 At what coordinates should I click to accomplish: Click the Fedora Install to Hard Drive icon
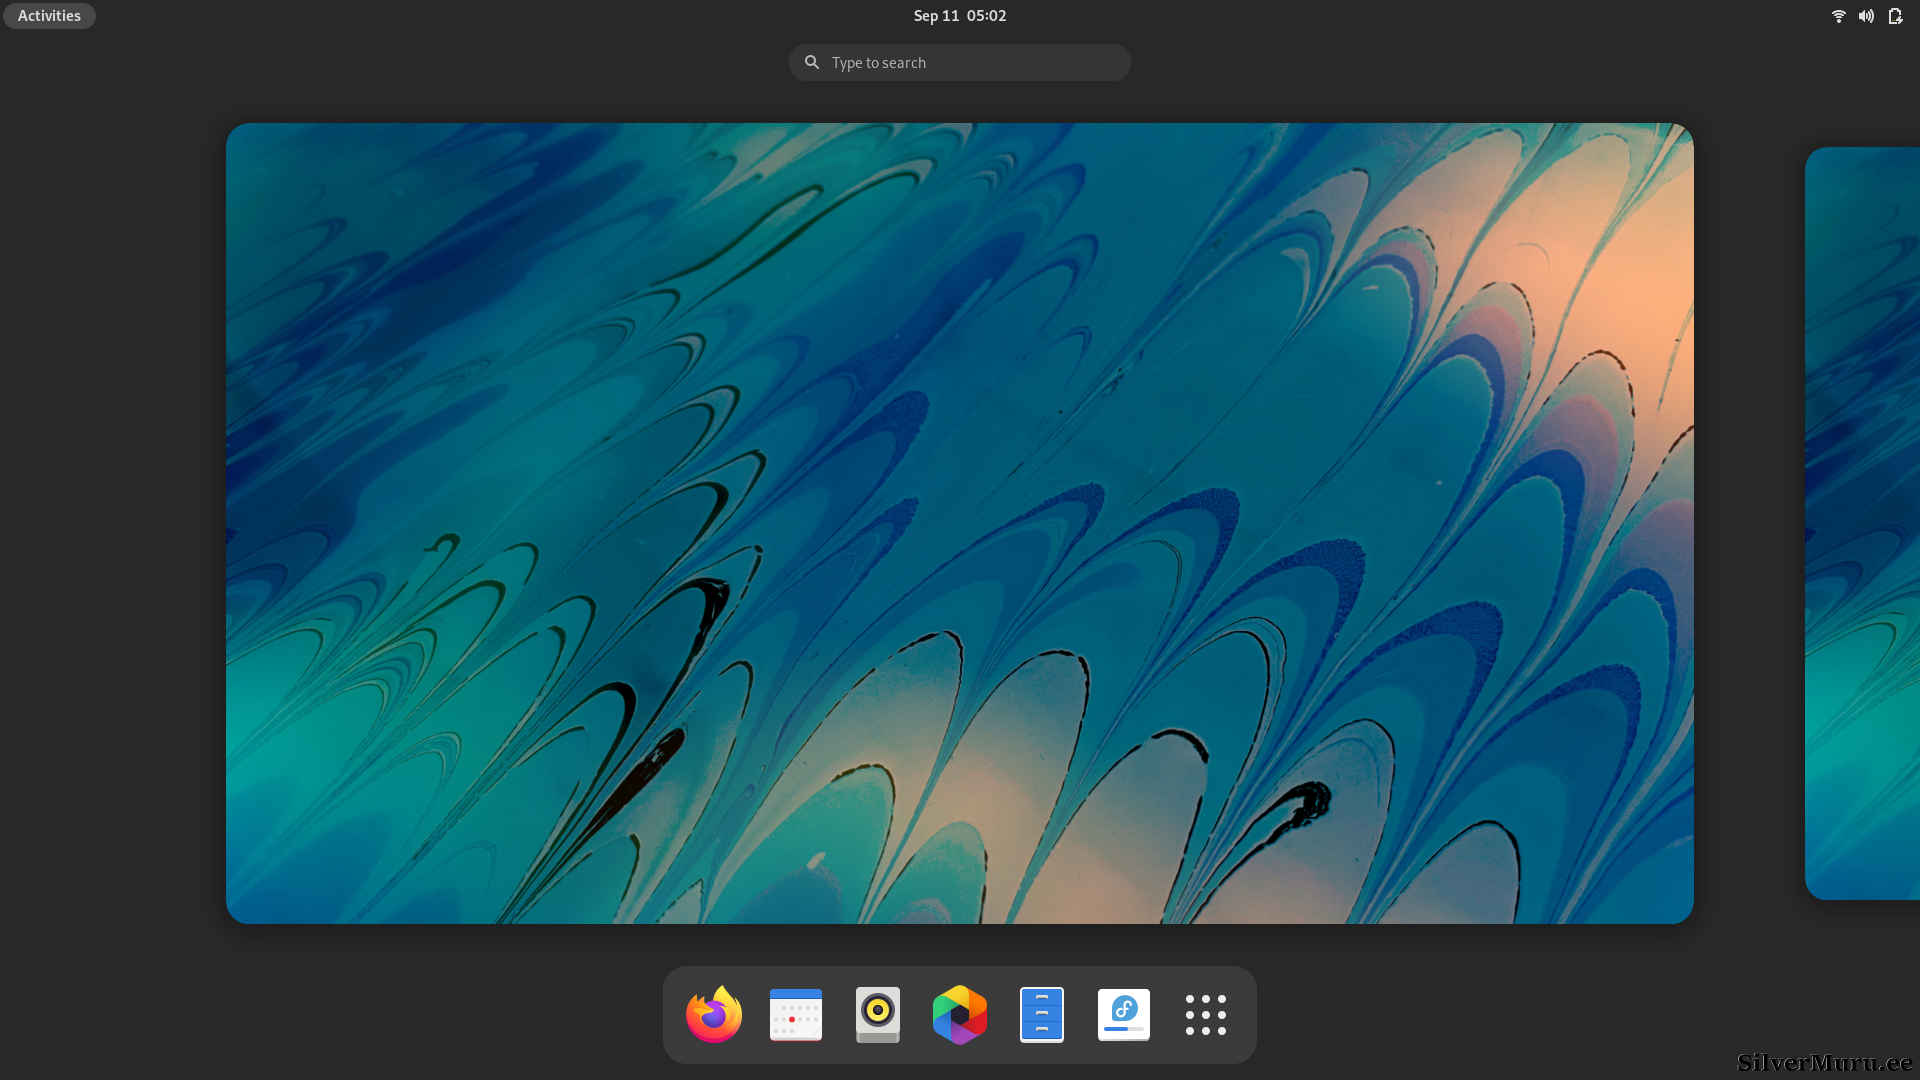[1124, 1015]
